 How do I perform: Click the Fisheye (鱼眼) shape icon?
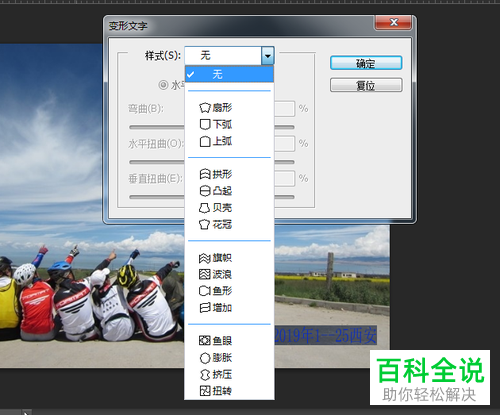pyautogui.click(x=205, y=341)
